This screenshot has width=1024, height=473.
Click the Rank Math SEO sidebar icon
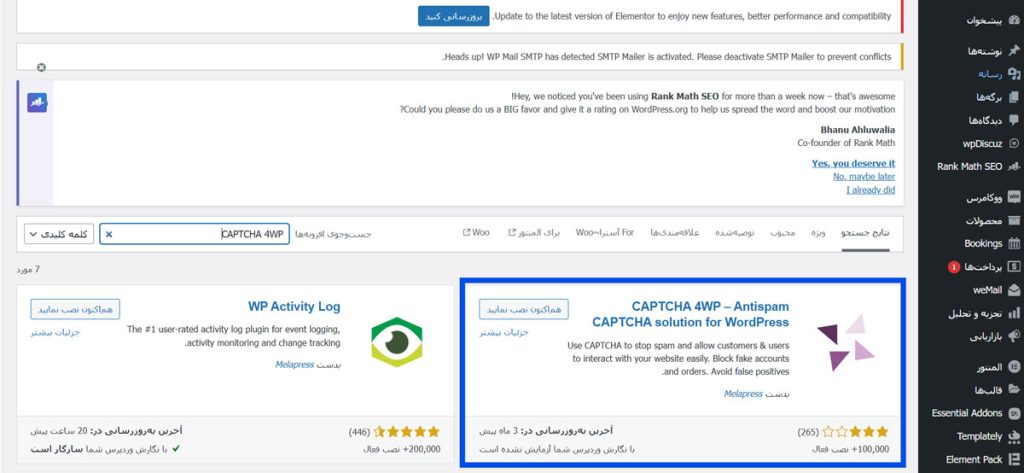click(1014, 167)
